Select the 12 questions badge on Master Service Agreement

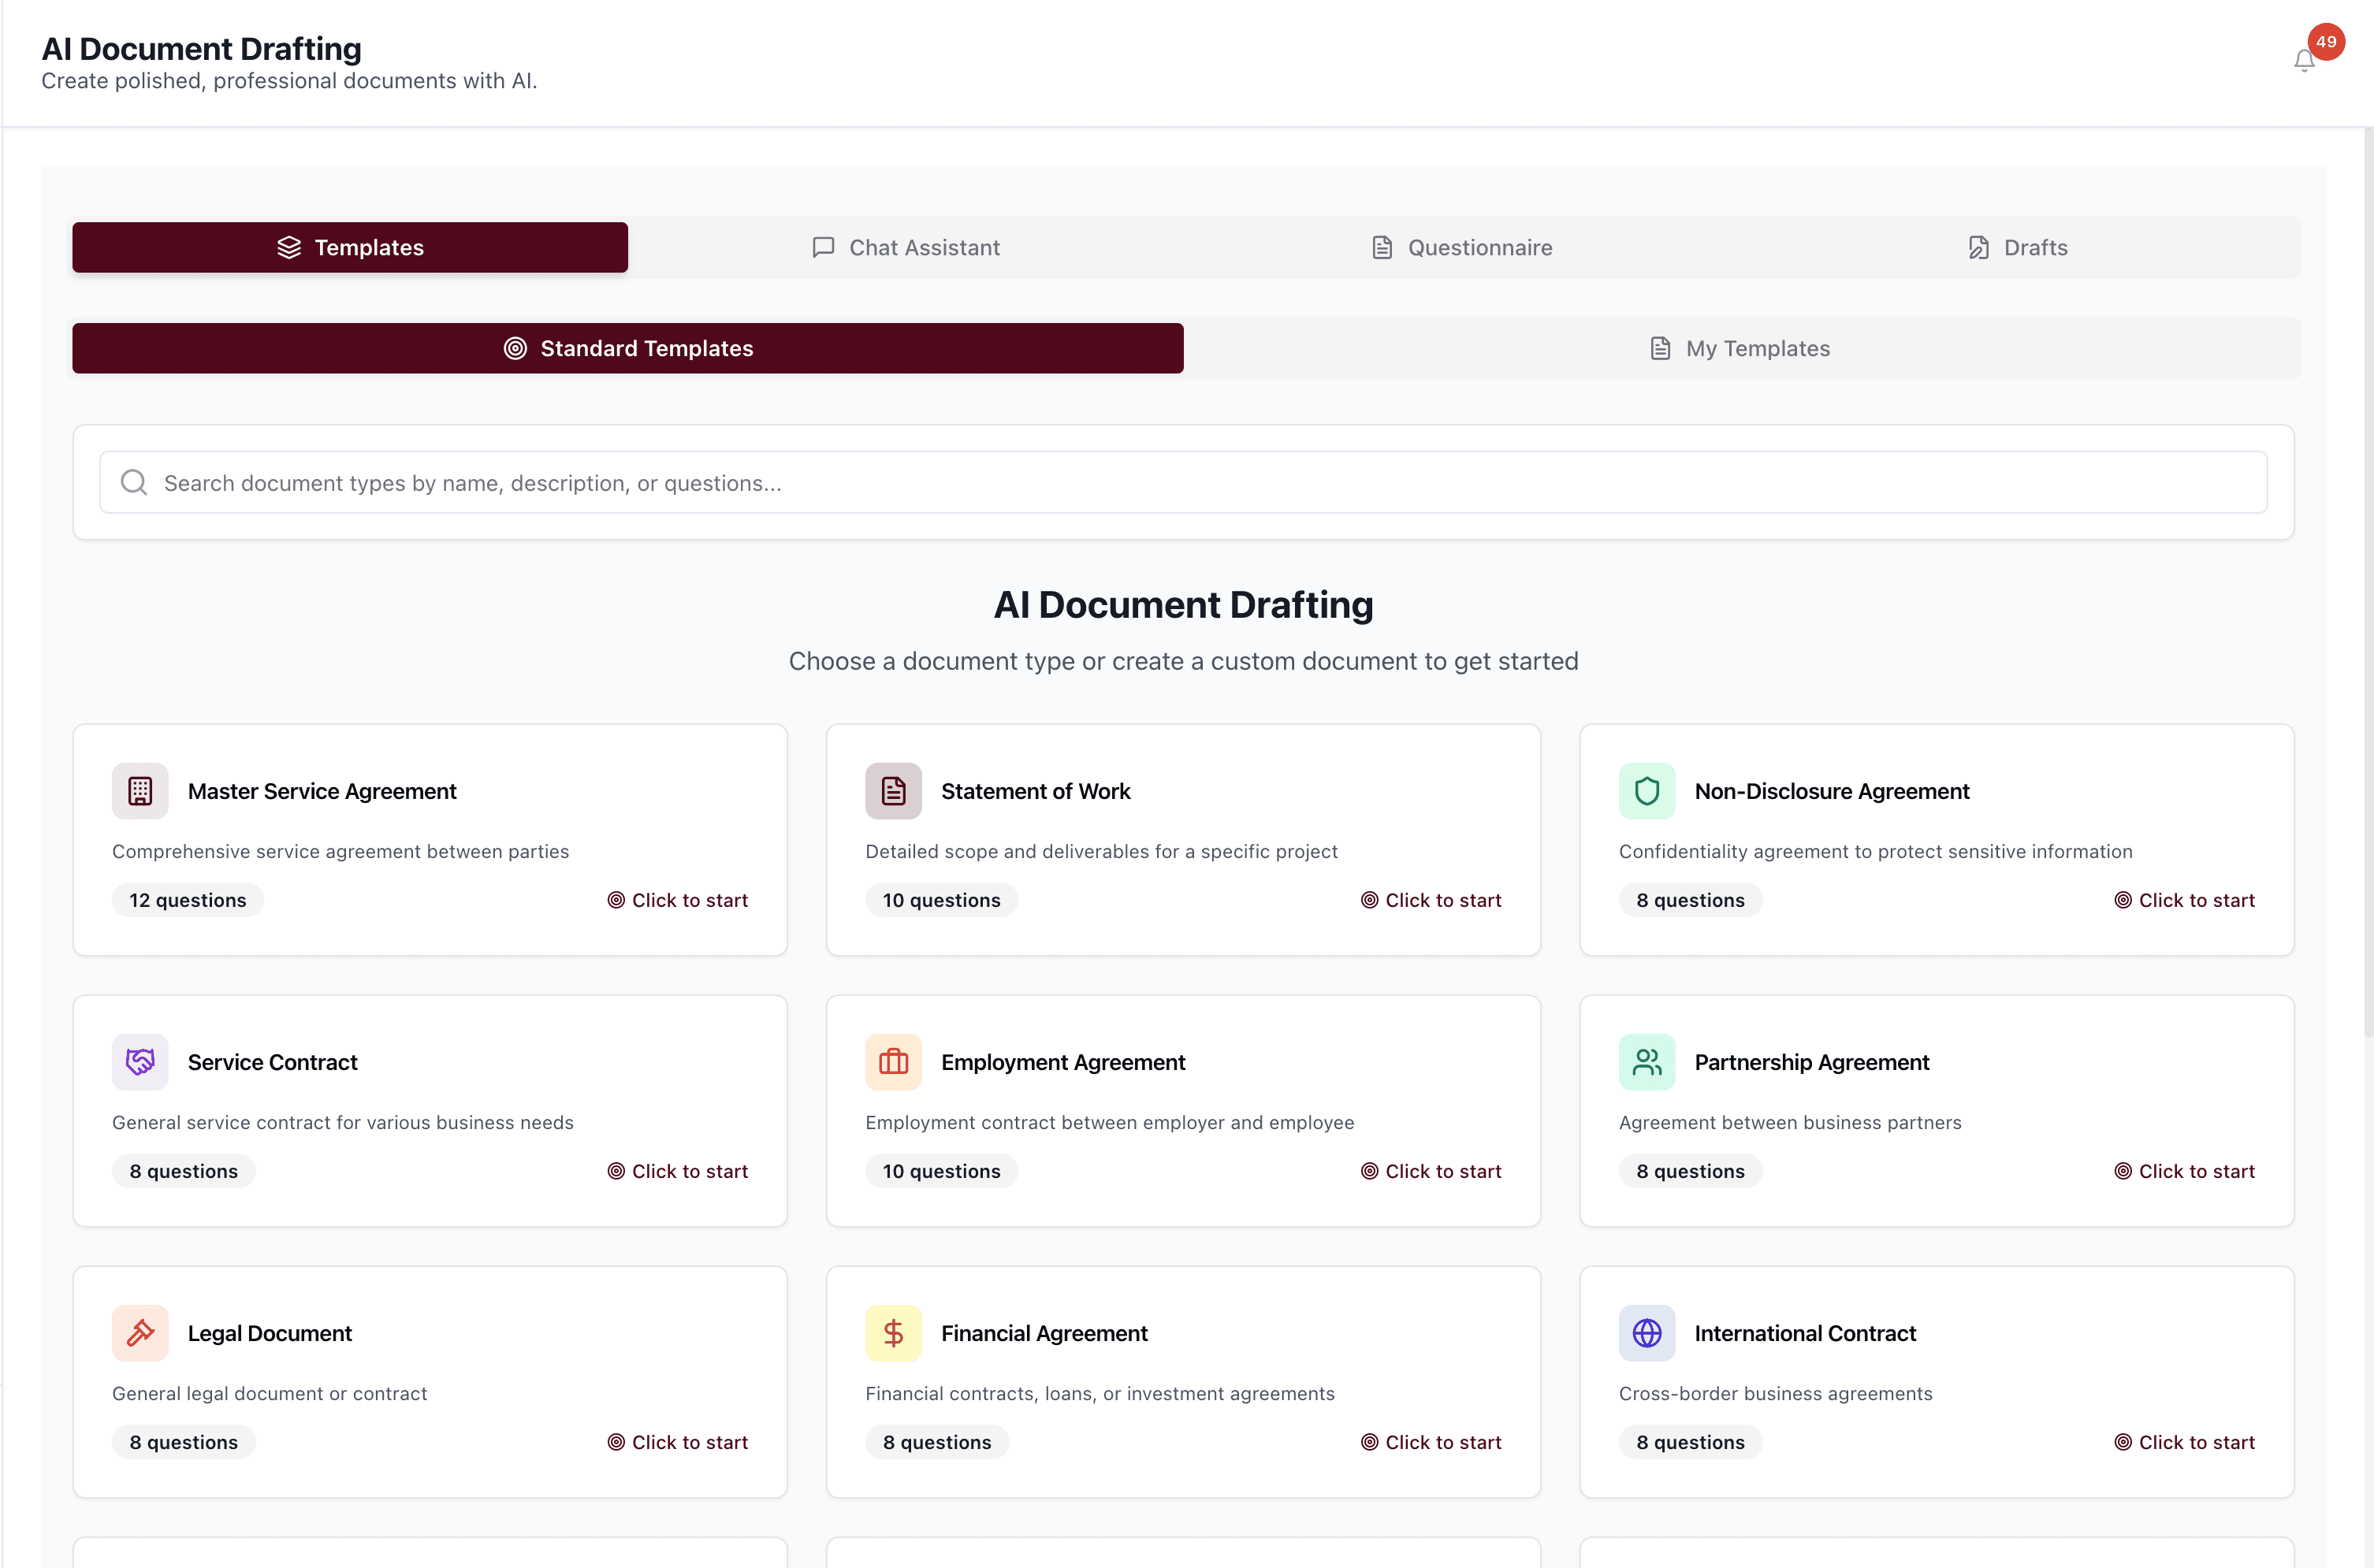pos(187,900)
